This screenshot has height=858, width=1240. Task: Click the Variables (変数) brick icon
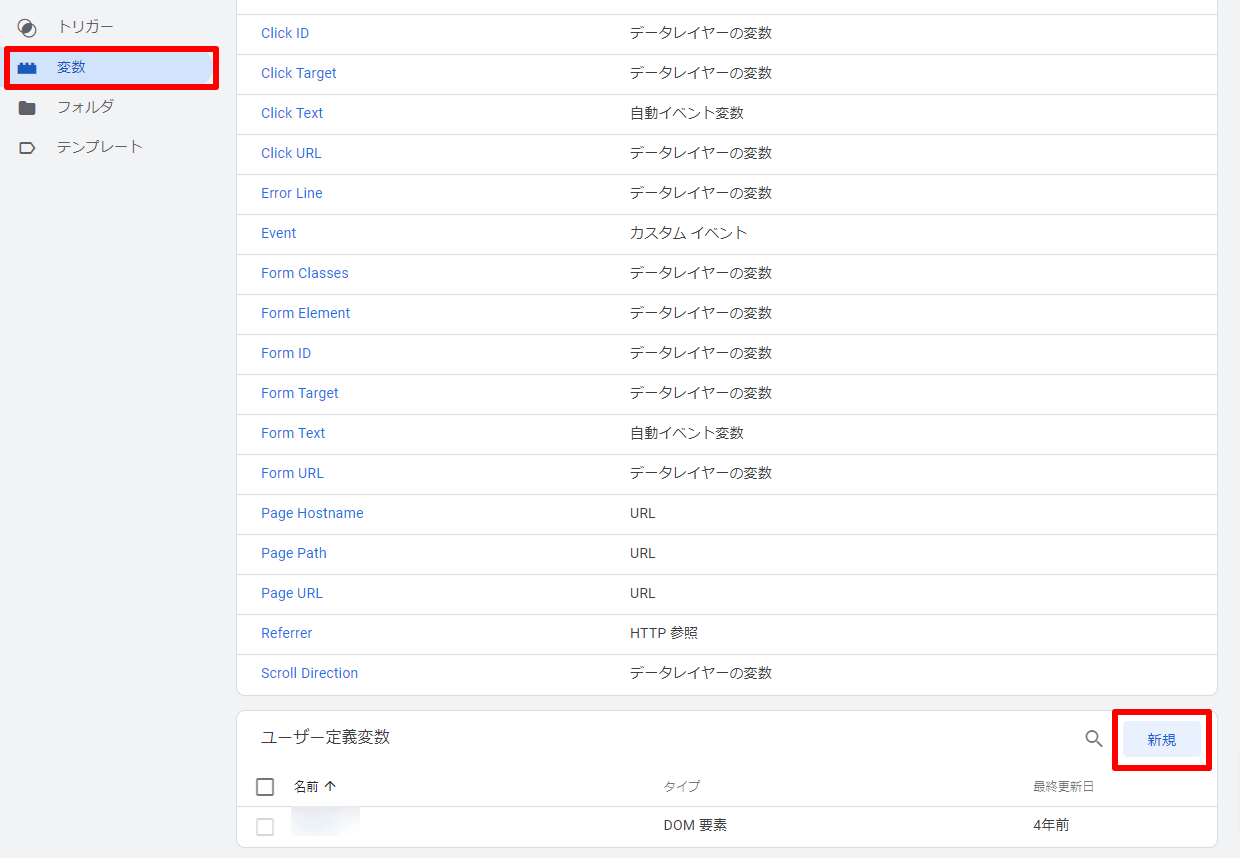[x=27, y=68]
